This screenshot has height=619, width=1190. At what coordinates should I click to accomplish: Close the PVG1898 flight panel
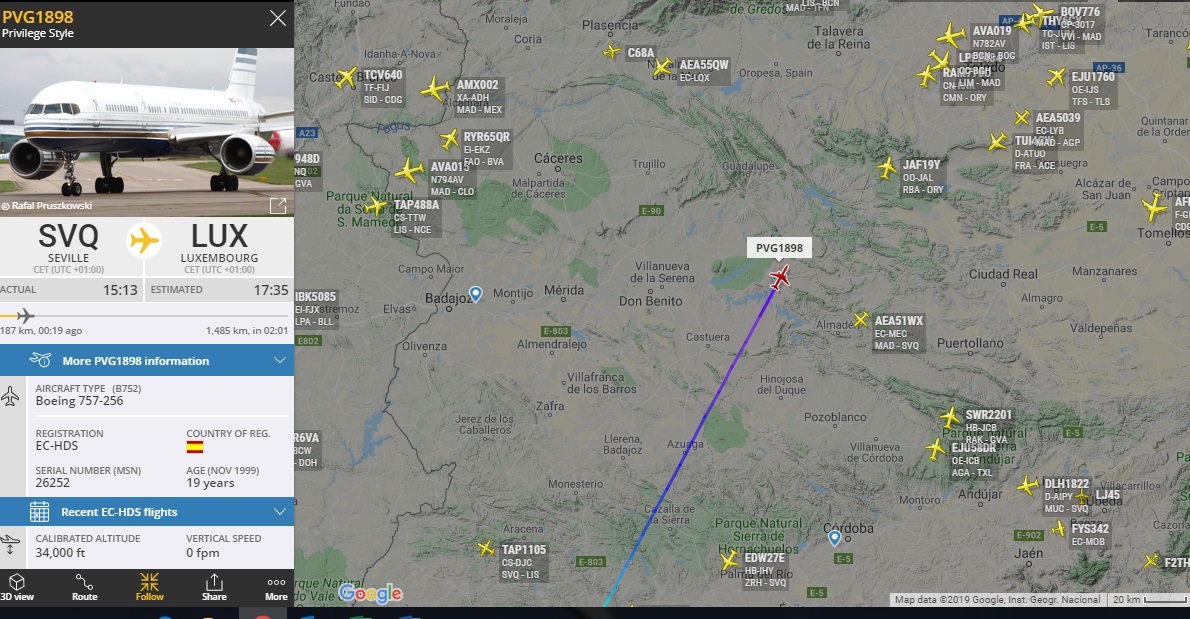[x=278, y=18]
